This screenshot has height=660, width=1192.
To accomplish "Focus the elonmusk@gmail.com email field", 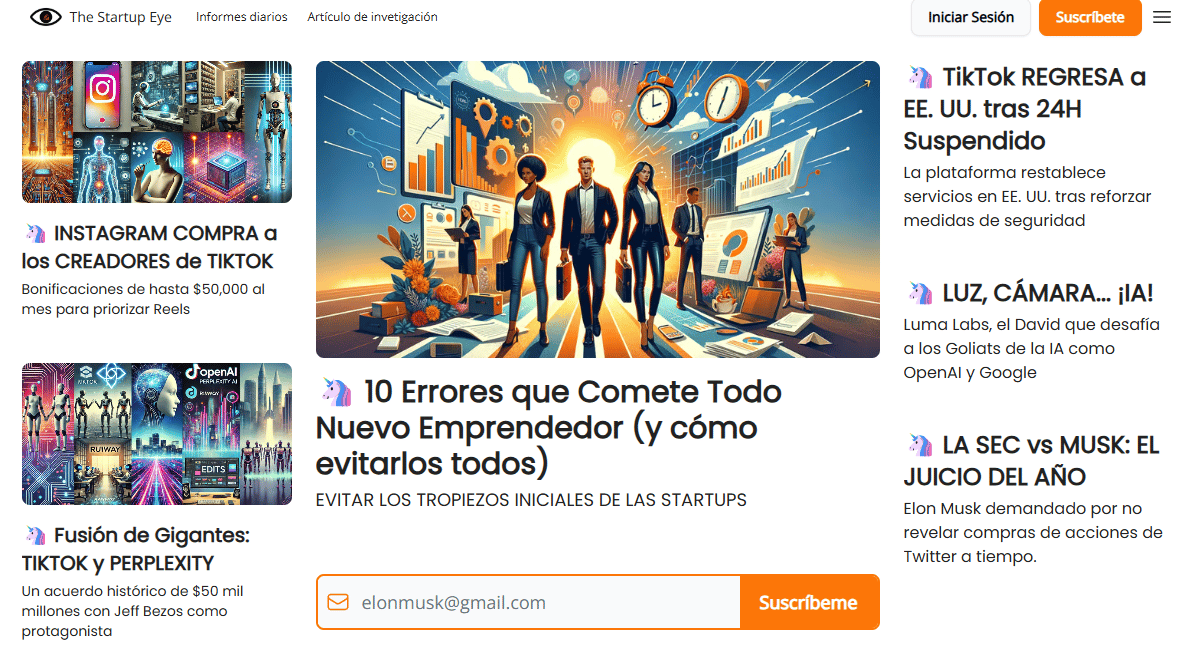I will tap(529, 602).
